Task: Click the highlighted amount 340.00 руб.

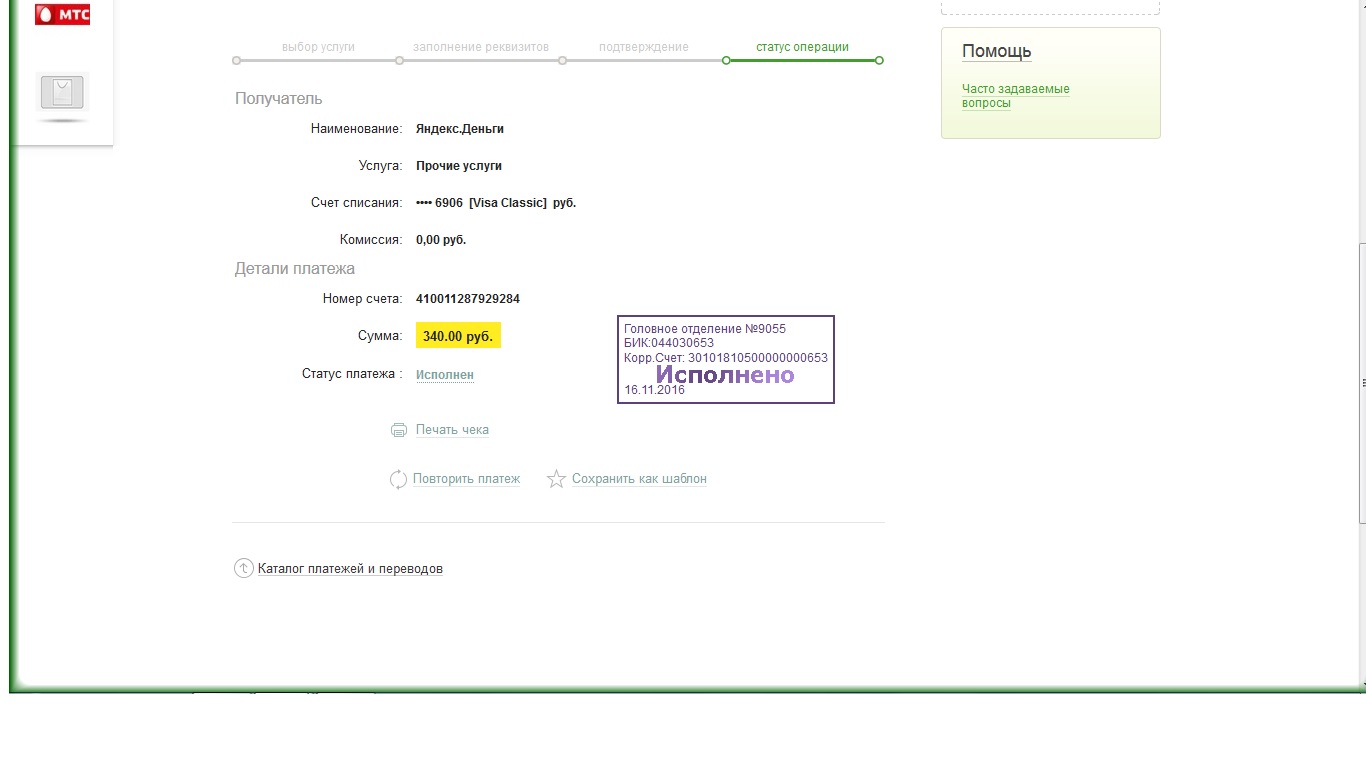Action: (x=458, y=336)
